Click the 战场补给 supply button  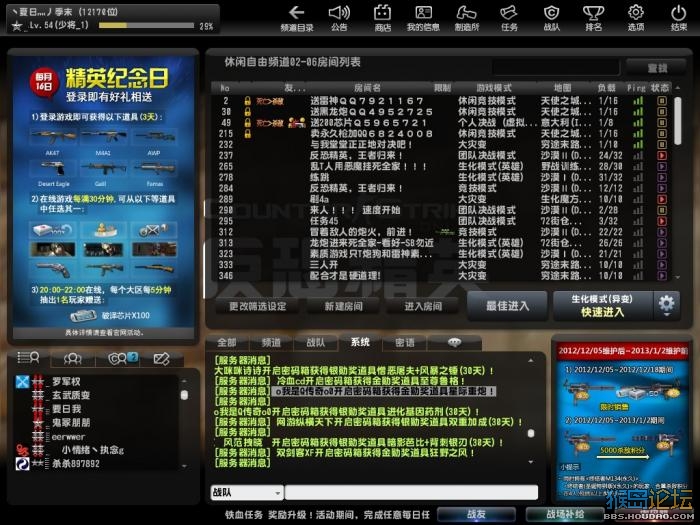565,514
